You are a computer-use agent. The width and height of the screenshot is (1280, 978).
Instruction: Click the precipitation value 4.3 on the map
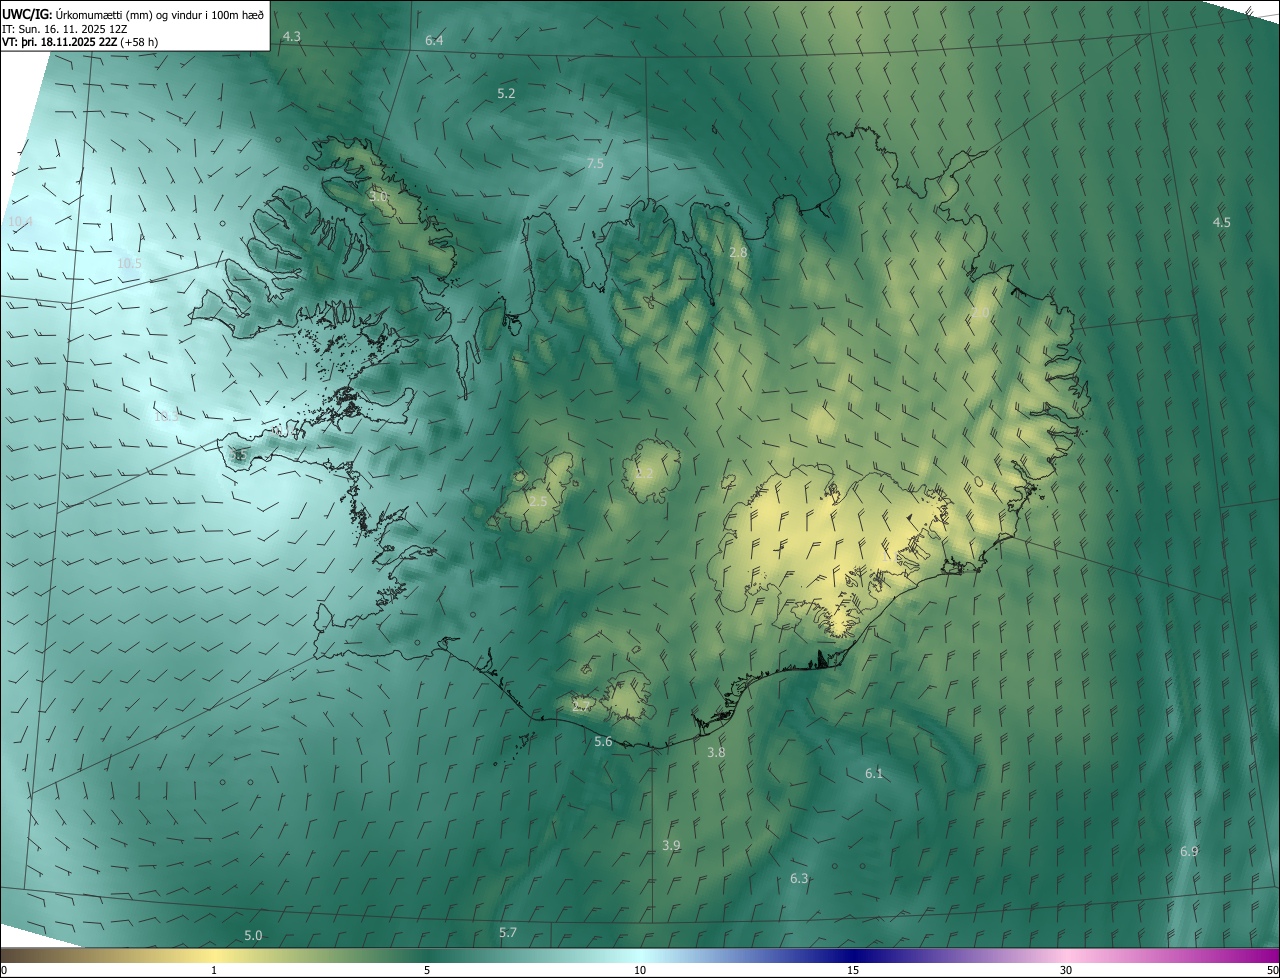tap(292, 37)
